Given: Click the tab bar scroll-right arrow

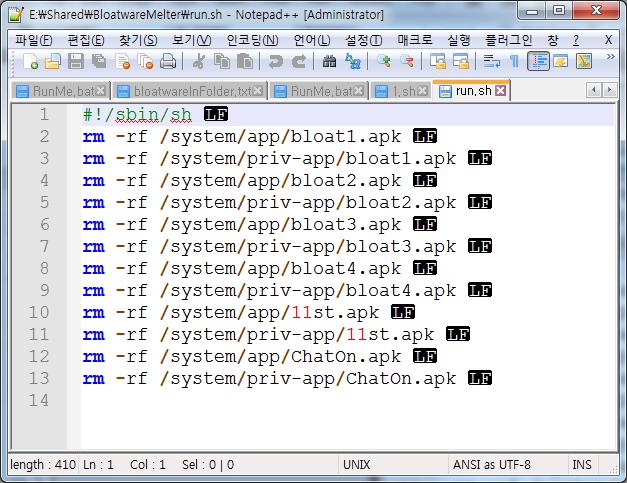Looking at the screenshot, I should (x=610, y=90).
